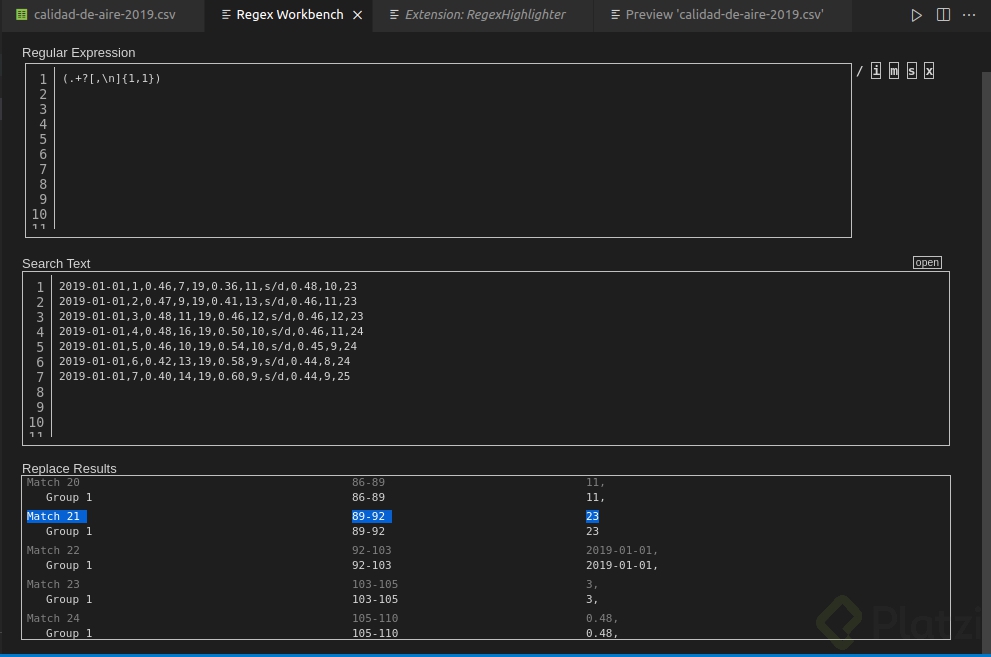Click line number 5 in the regex editor
Screen dimensions: 991x657
tap(43, 139)
